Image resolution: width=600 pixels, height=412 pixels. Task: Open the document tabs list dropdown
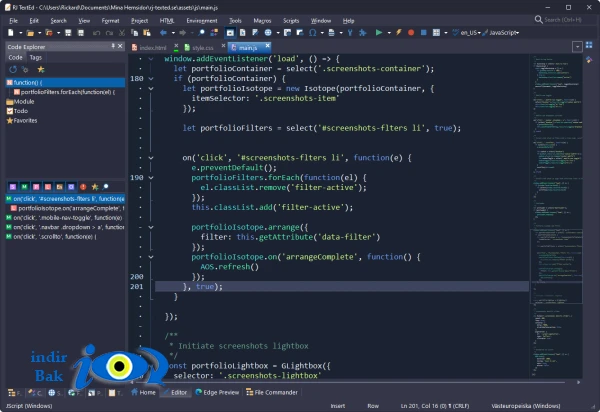[577, 47]
